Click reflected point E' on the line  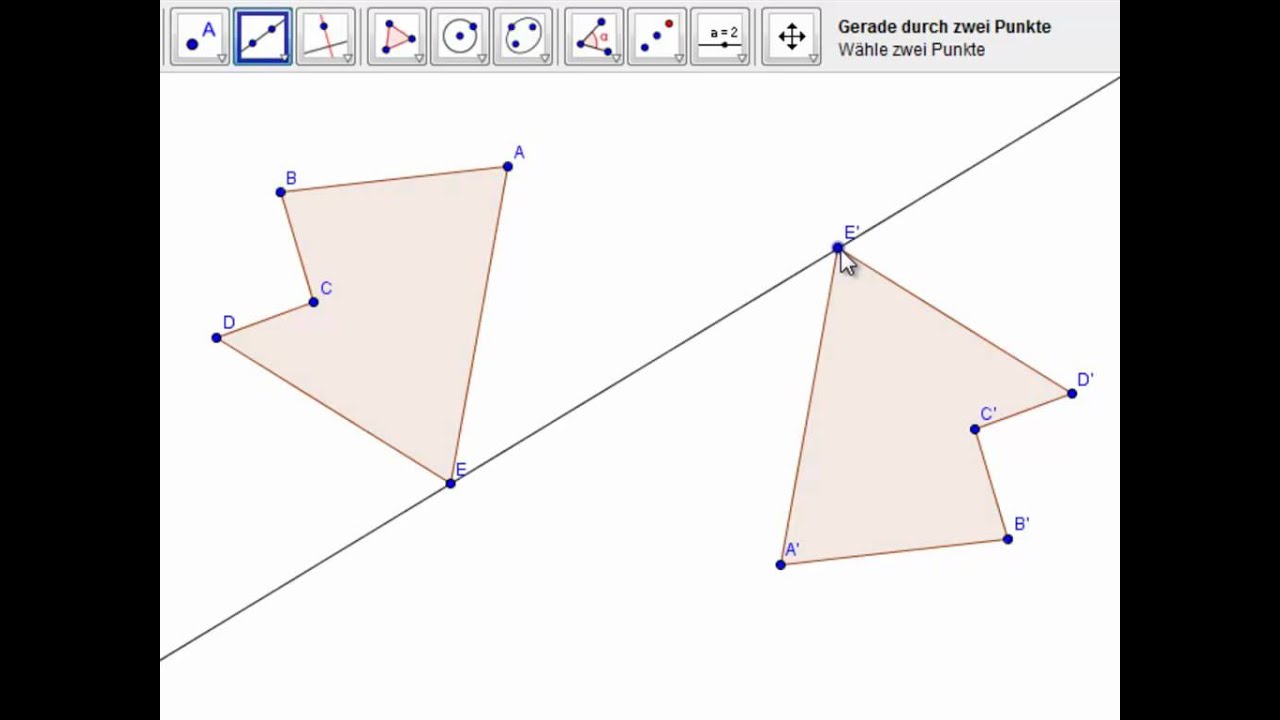coord(838,248)
